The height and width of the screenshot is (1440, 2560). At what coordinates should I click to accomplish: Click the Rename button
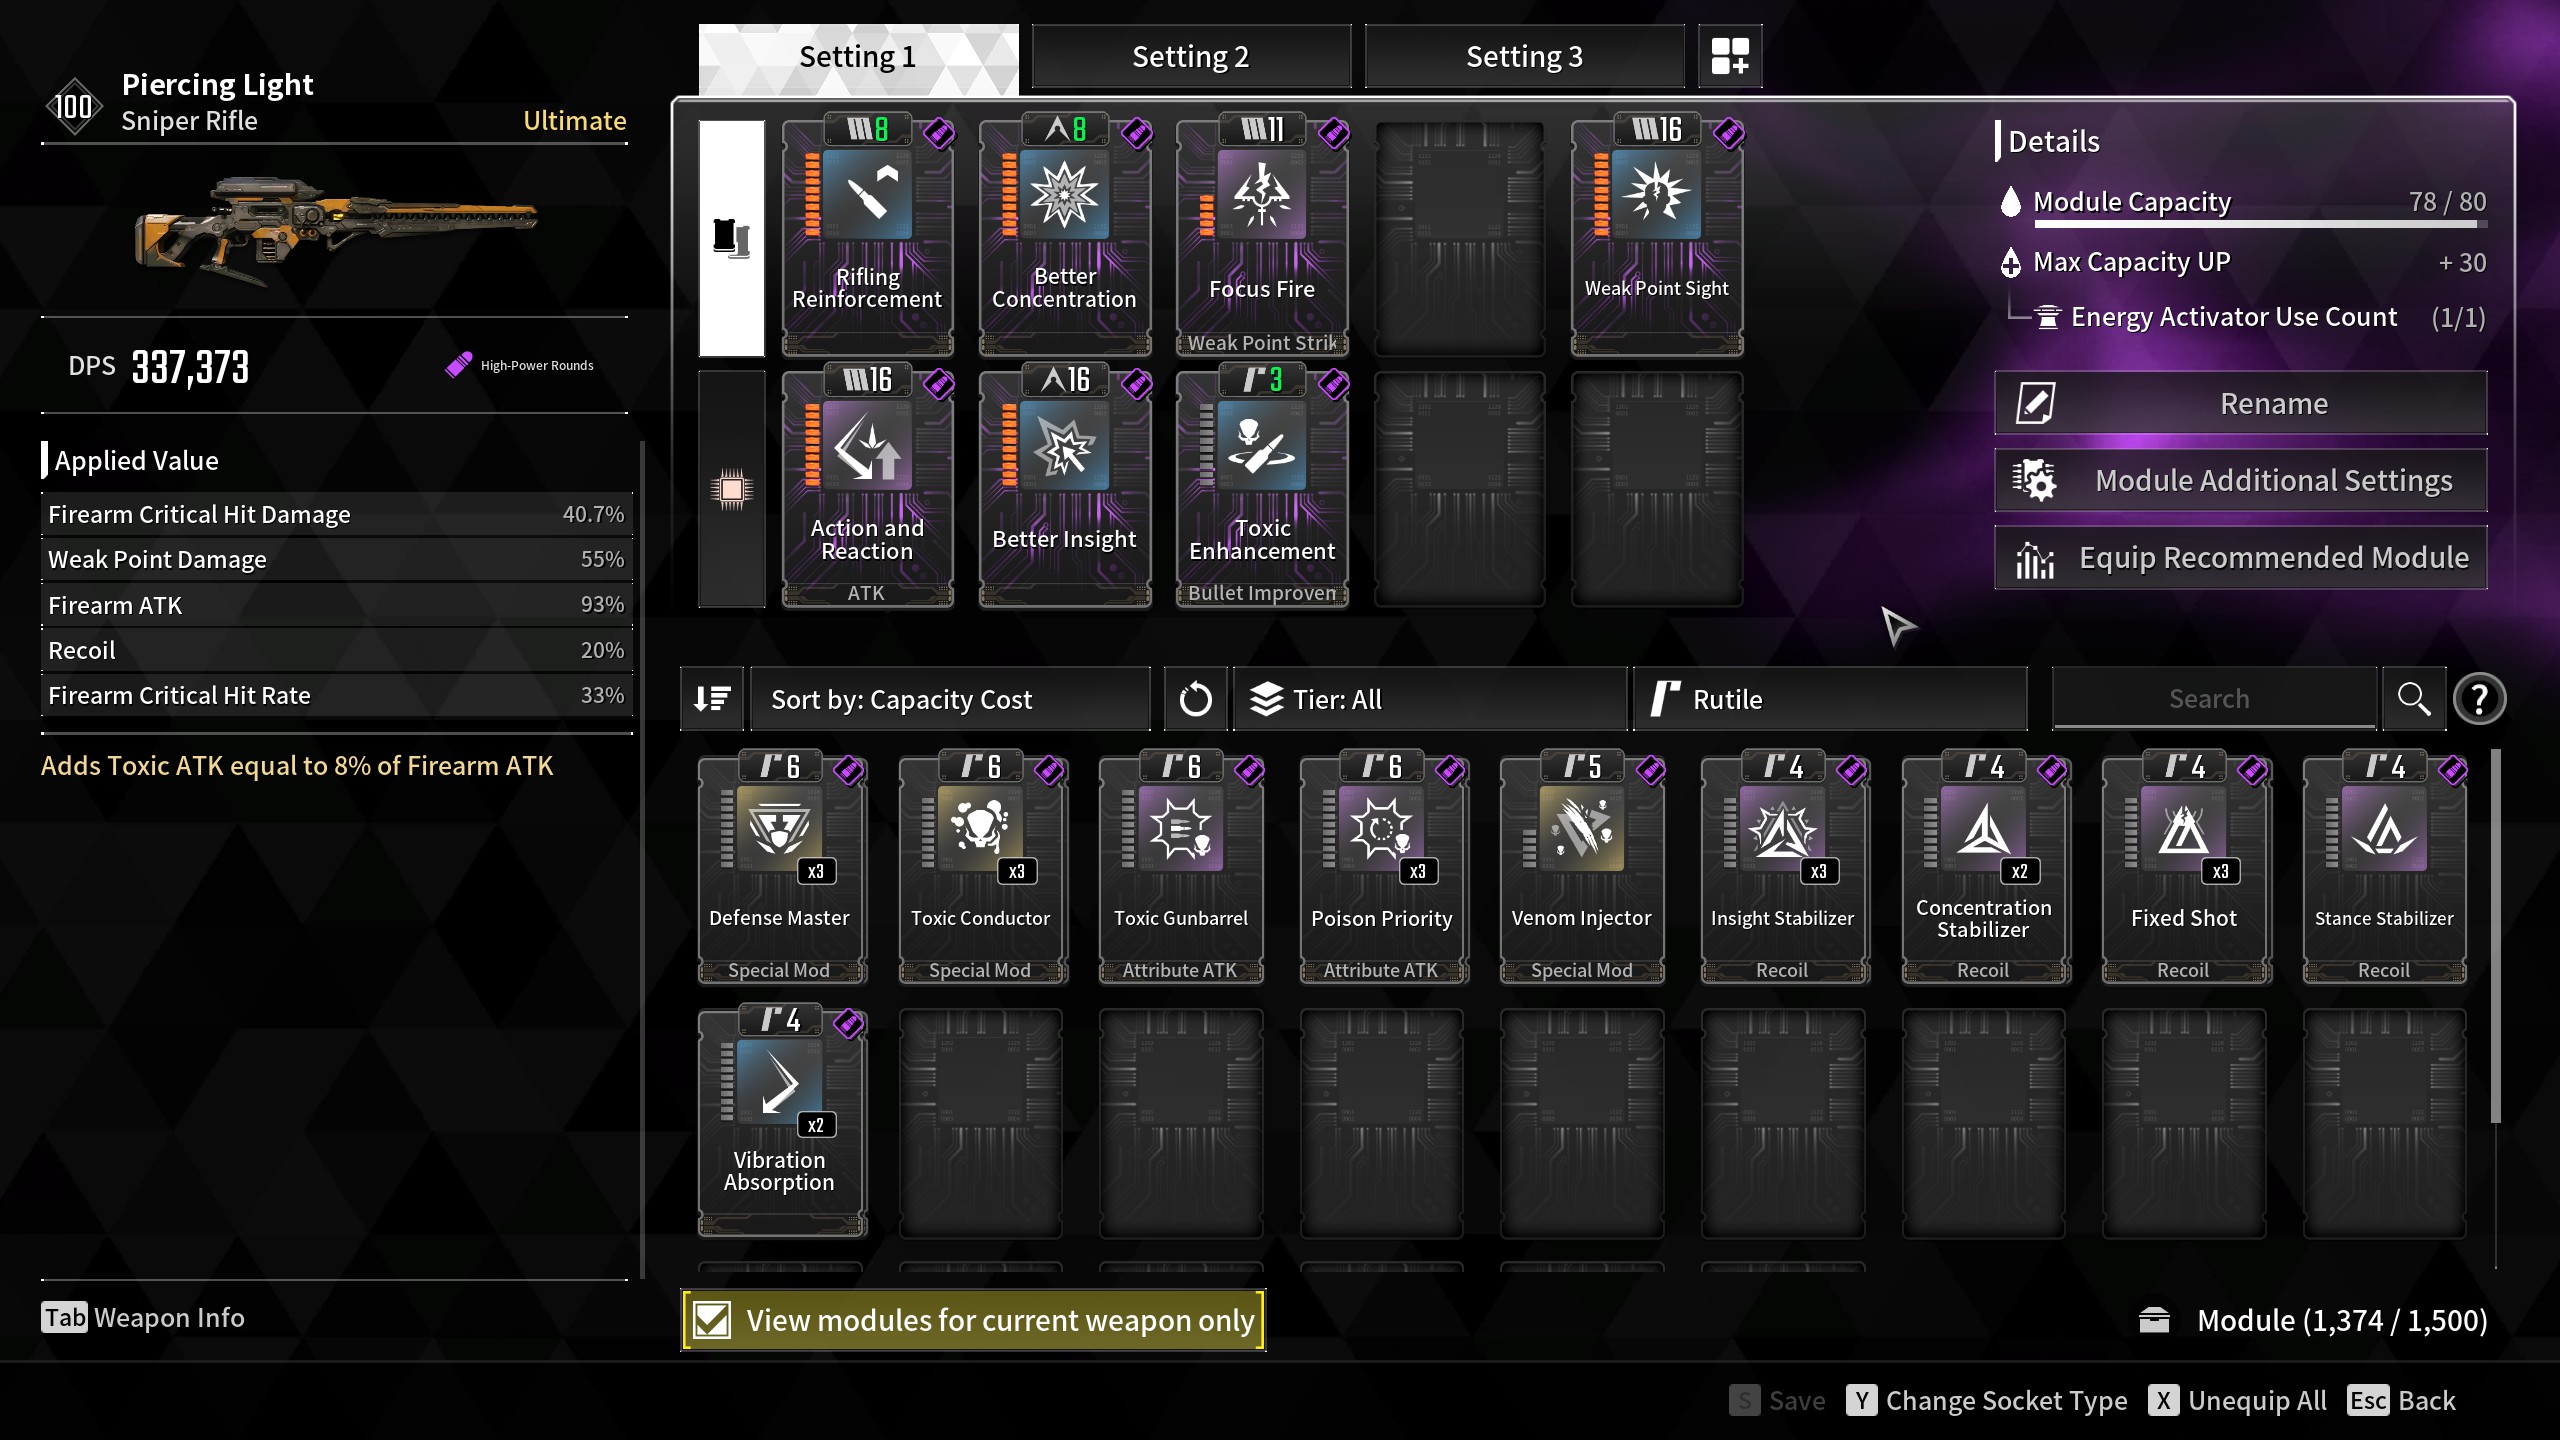(x=2241, y=403)
